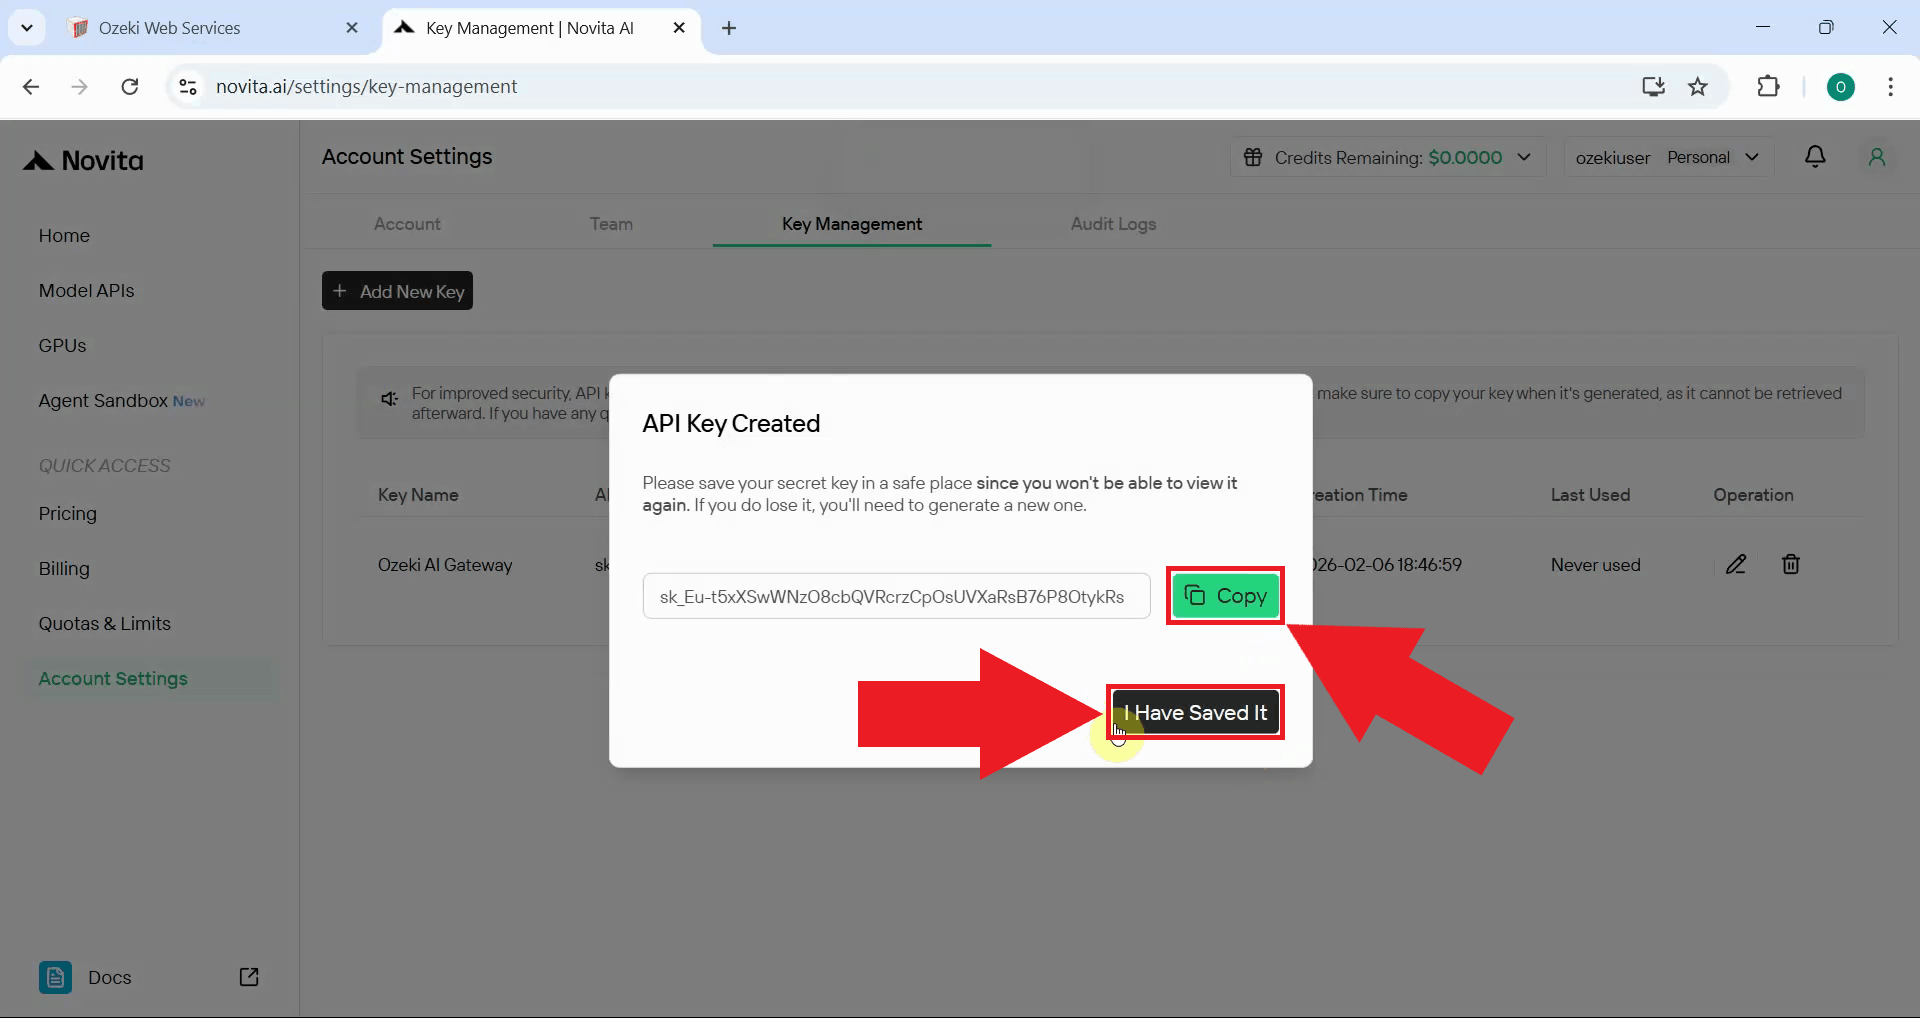1920x1018 pixels.
Task: Expand the Credits Remaining dropdown
Action: pyautogui.click(x=1526, y=157)
